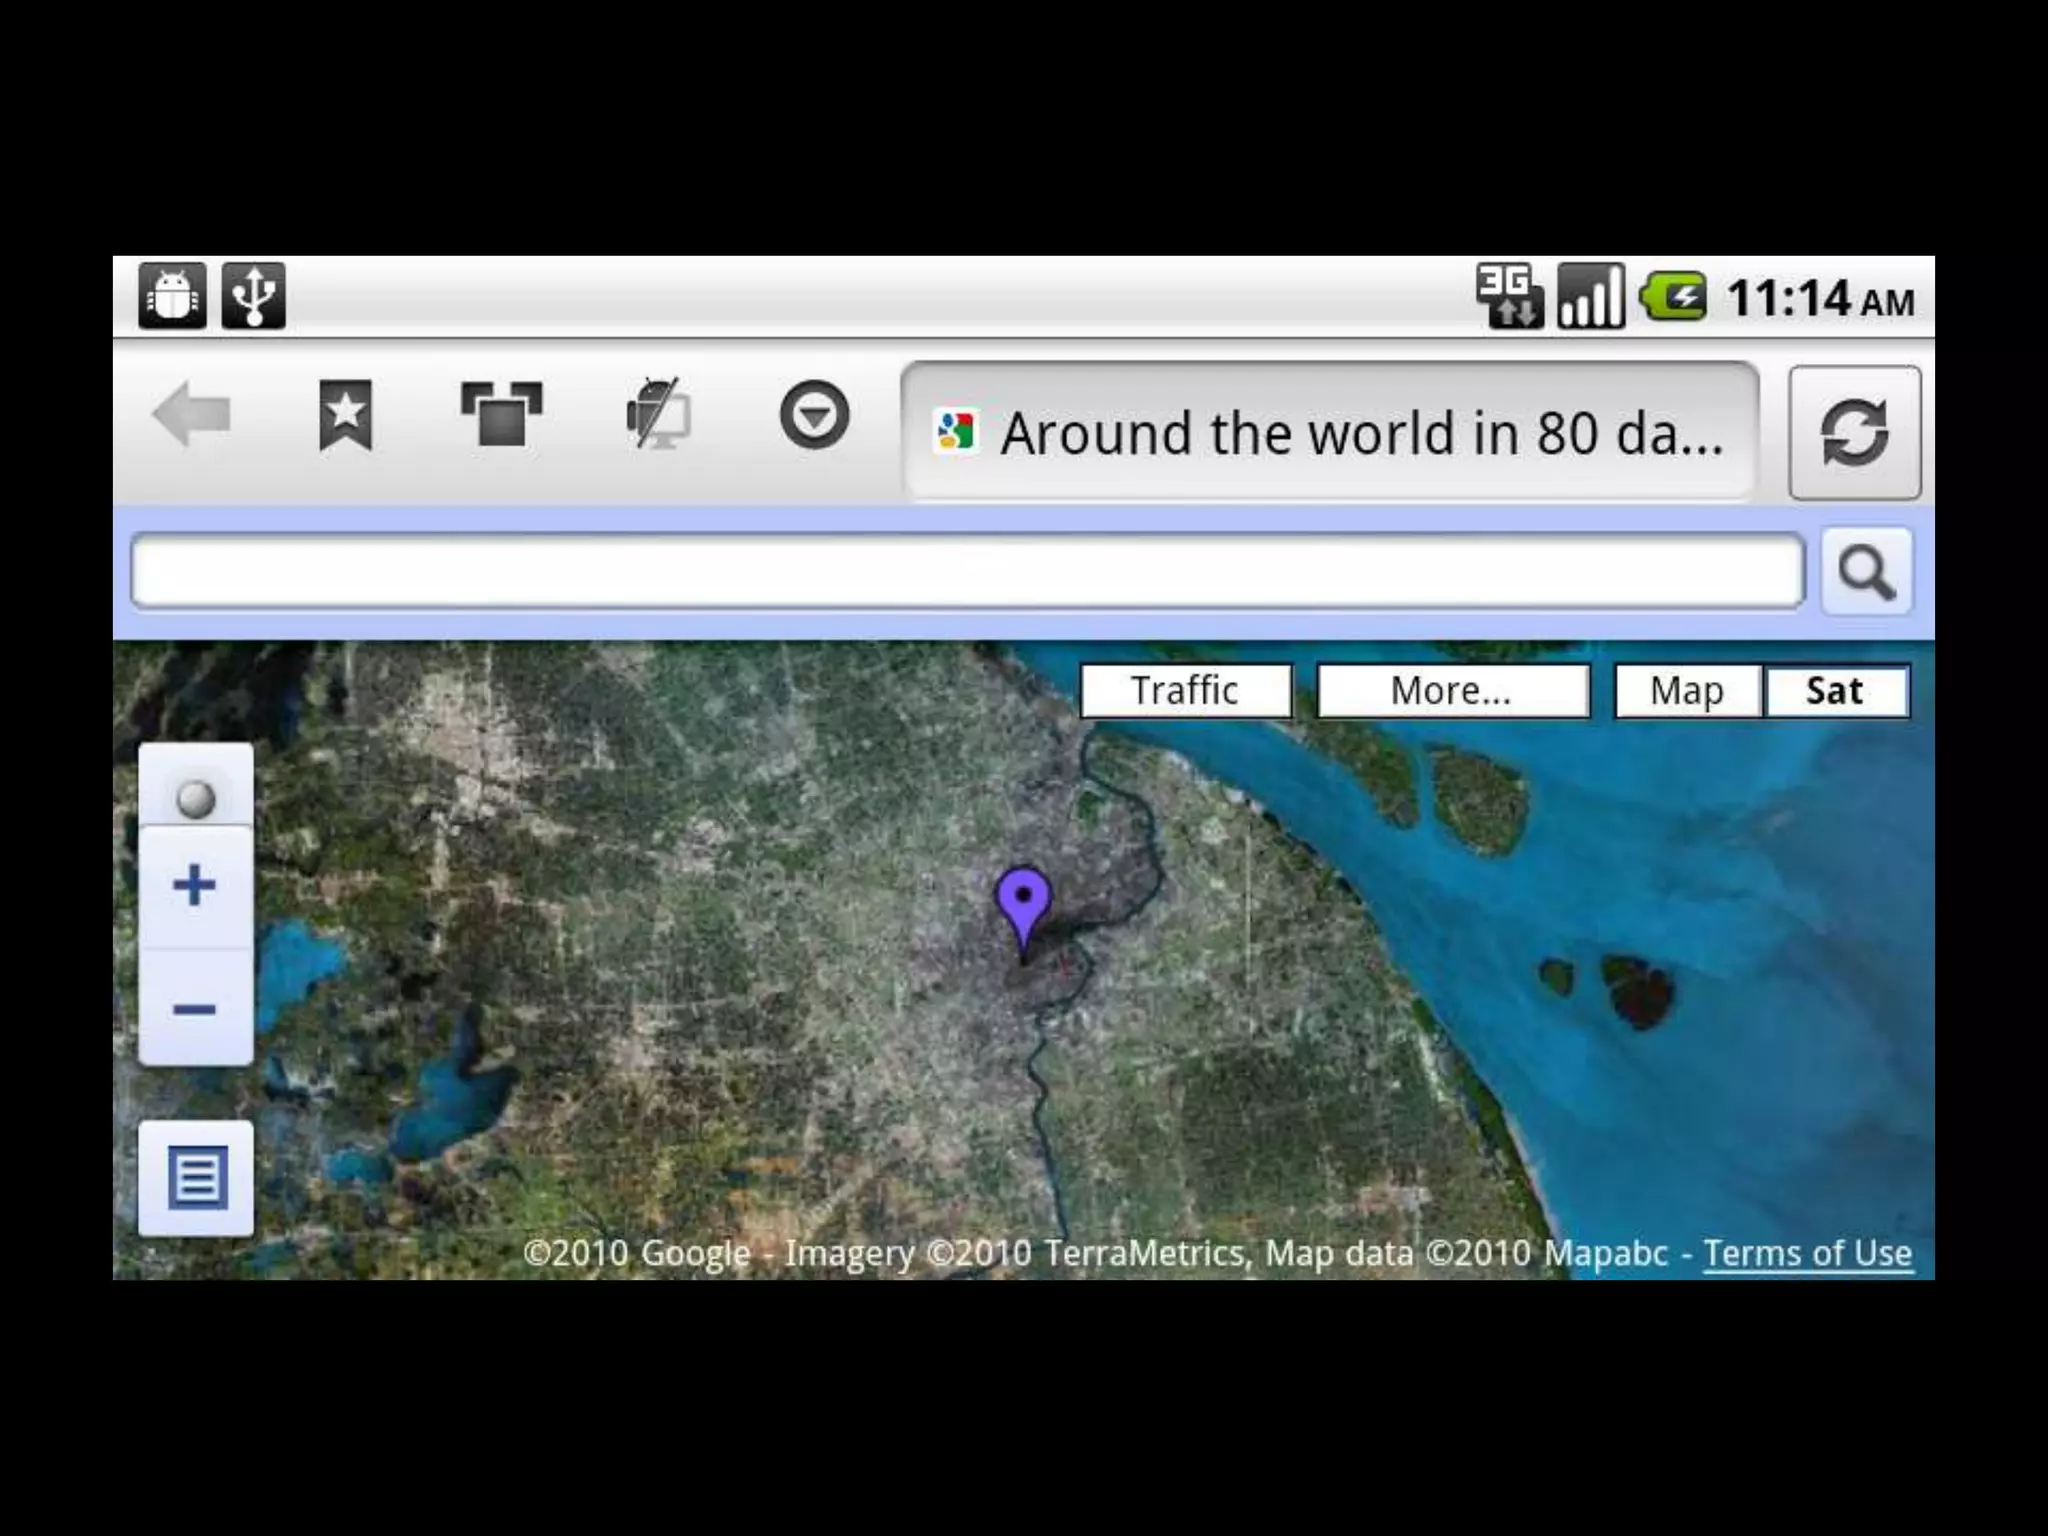Tap the USB connection status icon

pos(254,296)
